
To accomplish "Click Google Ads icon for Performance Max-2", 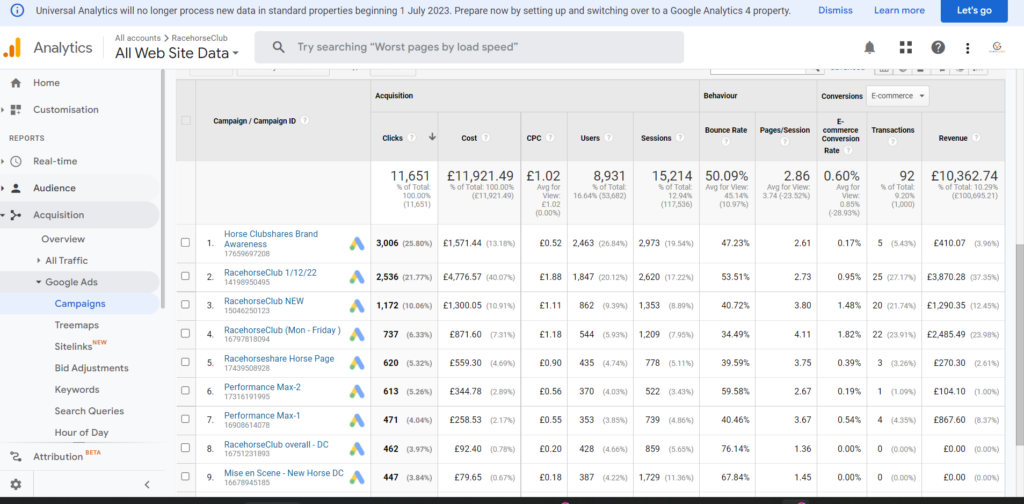I will [356, 391].
